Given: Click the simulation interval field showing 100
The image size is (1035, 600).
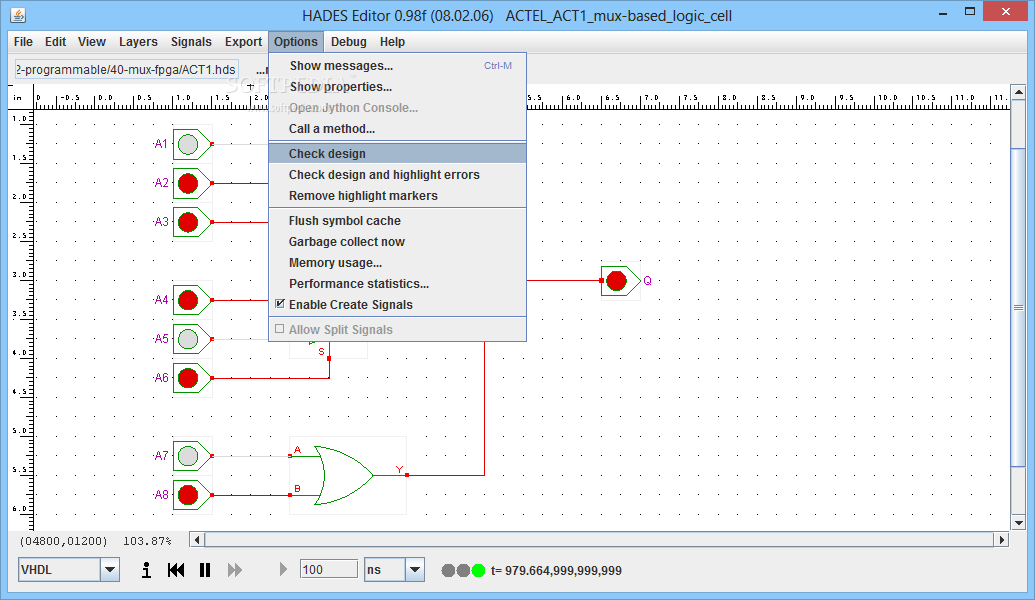Looking at the screenshot, I should [329, 570].
